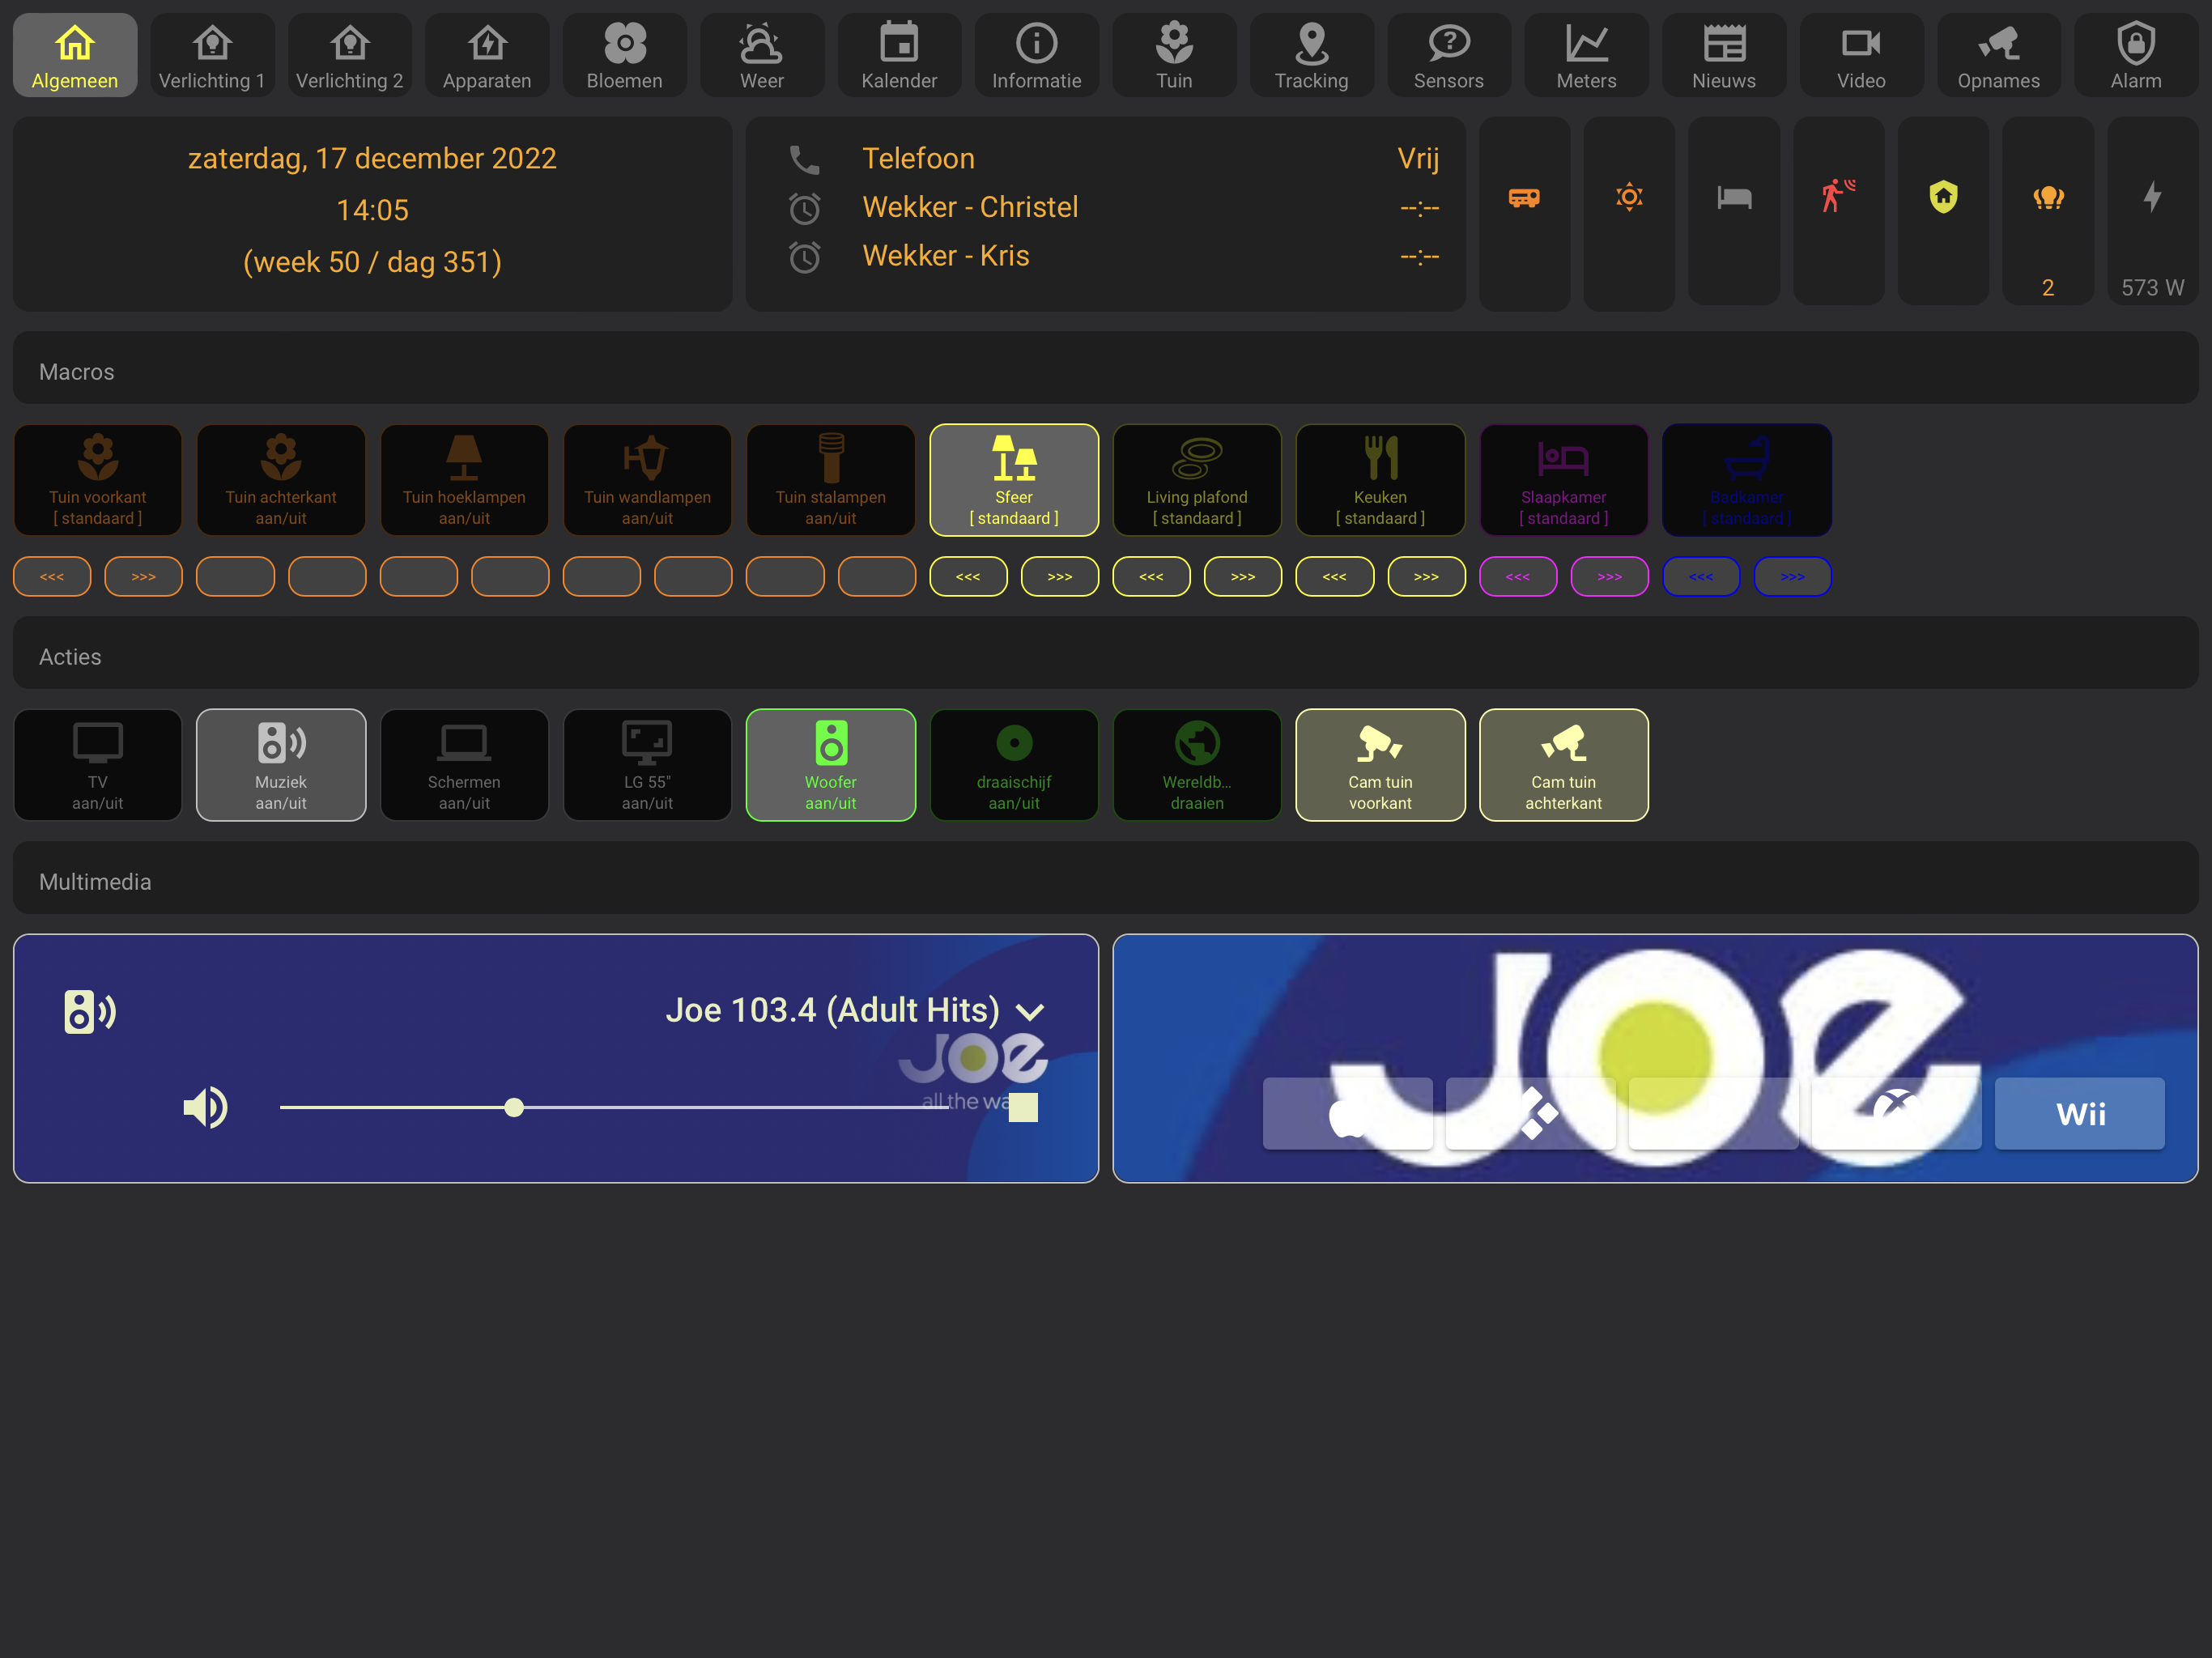
Task: Next preset for Tuin voorkant
Action: pos(144,576)
